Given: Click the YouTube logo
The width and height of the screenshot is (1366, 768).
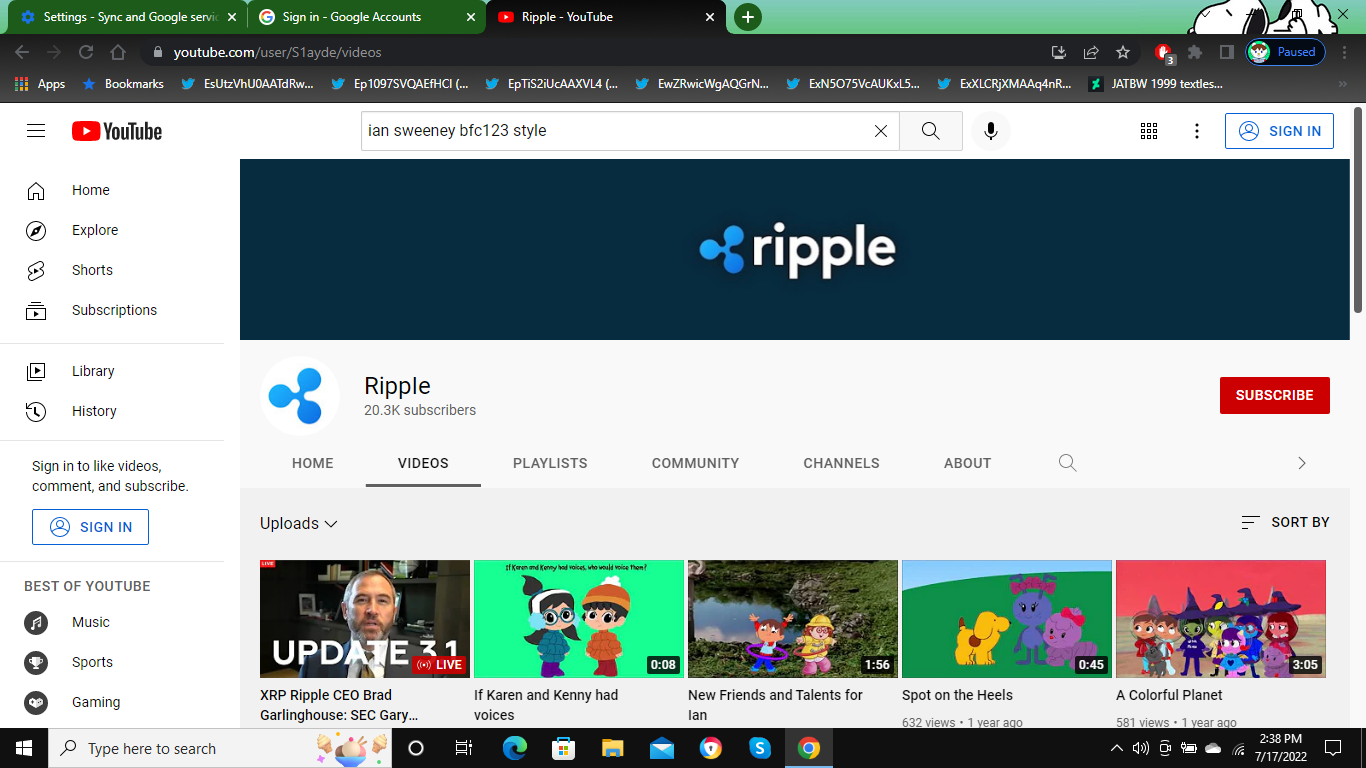Looking at the screenshot, I should (x=117, y=131).
